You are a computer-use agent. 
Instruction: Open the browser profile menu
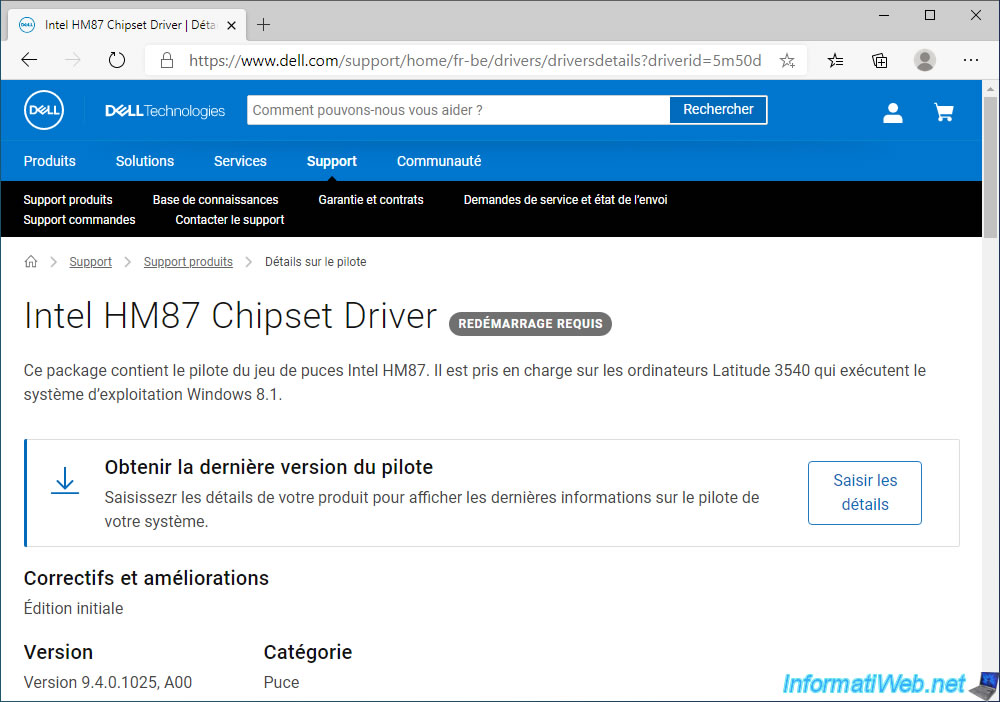point(925,61)
